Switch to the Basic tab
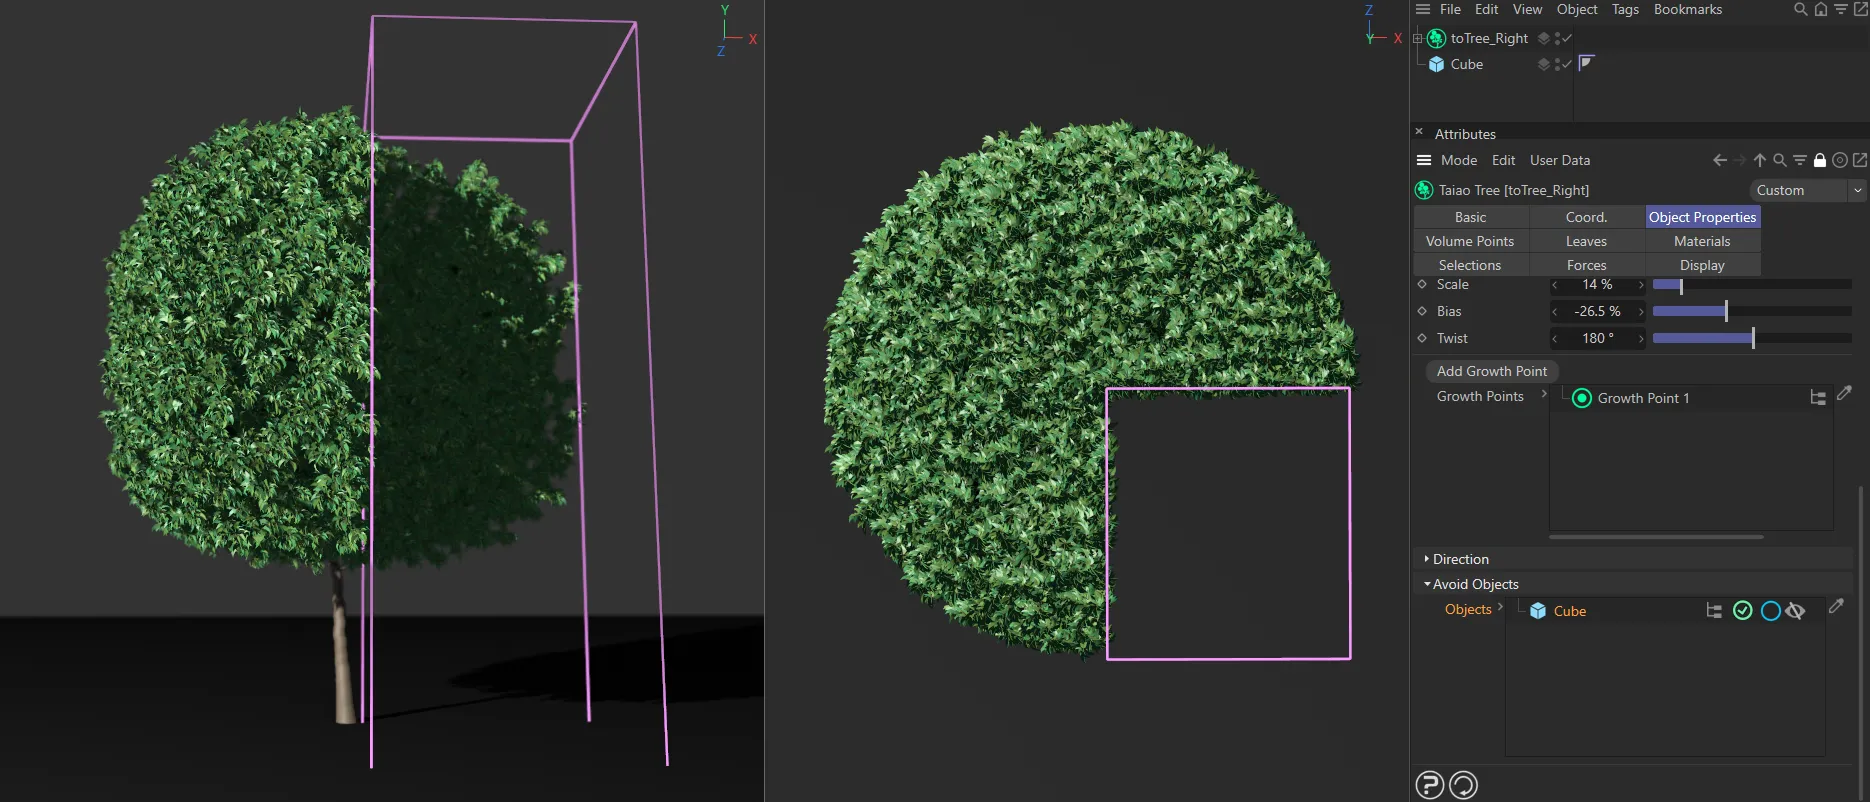 [1470, 217]
